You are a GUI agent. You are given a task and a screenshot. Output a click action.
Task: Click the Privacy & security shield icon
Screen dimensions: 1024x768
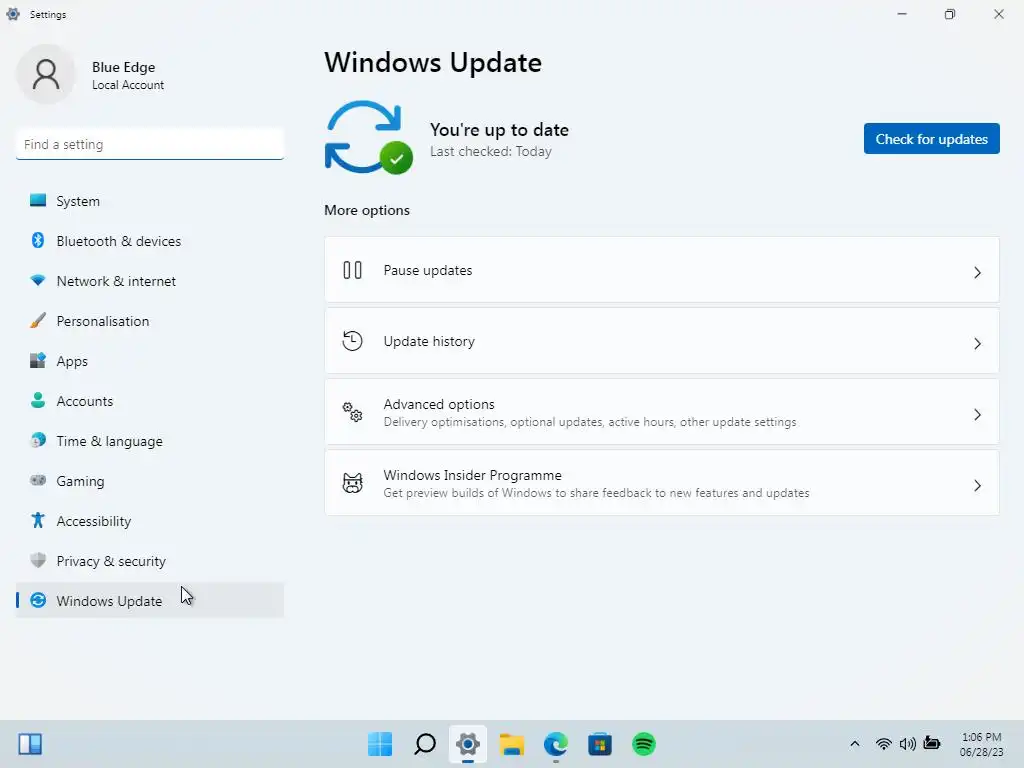(38, 560)
